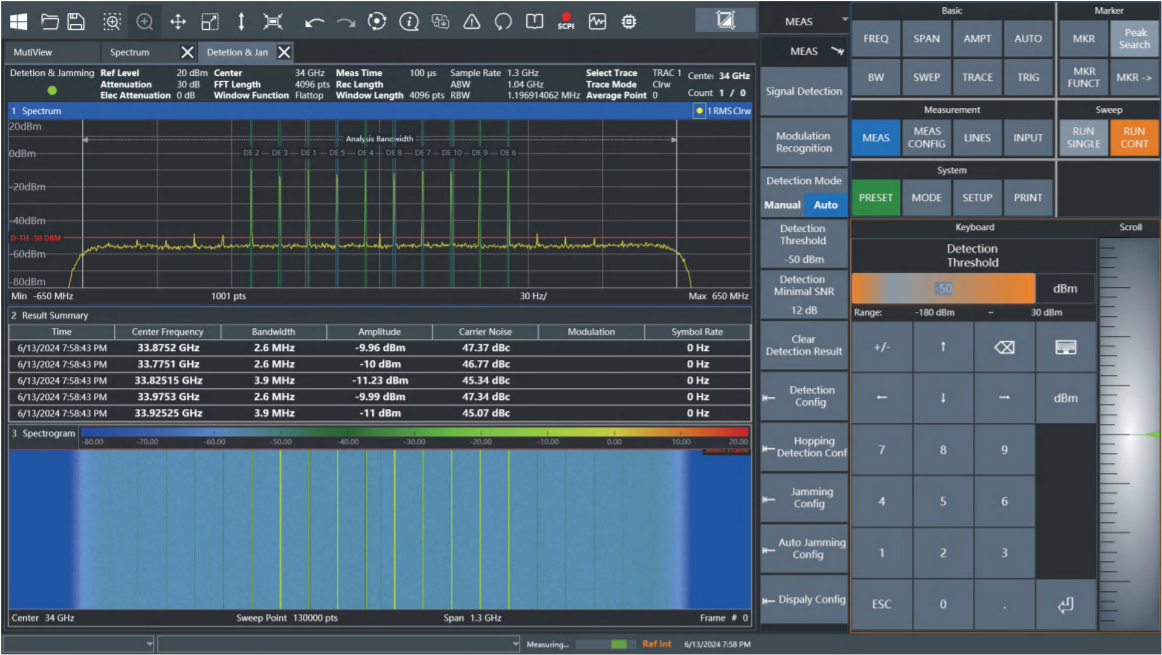This screenshot has width=1162, height=655.
Task: Expand Auto Jamming Config submenu
Action: click(804, 548)
